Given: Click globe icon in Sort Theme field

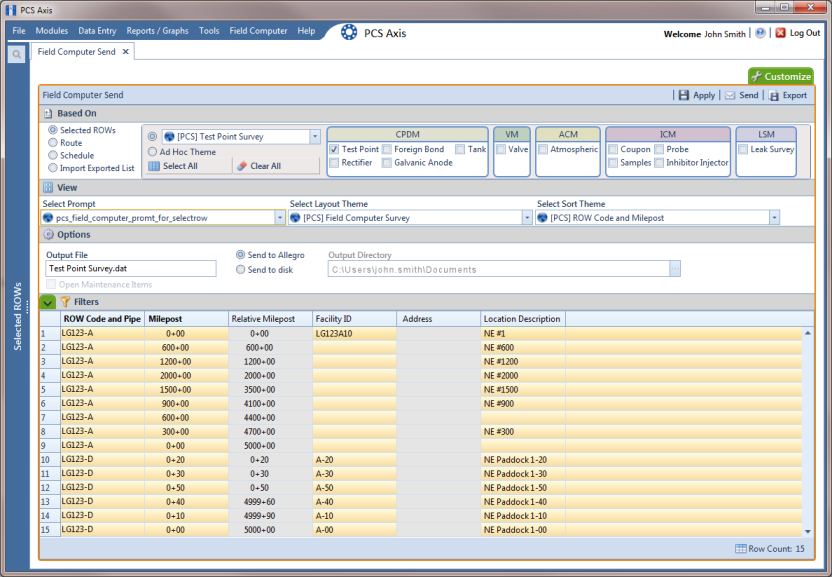Looking at the screenshot, I should pos(542,218).
